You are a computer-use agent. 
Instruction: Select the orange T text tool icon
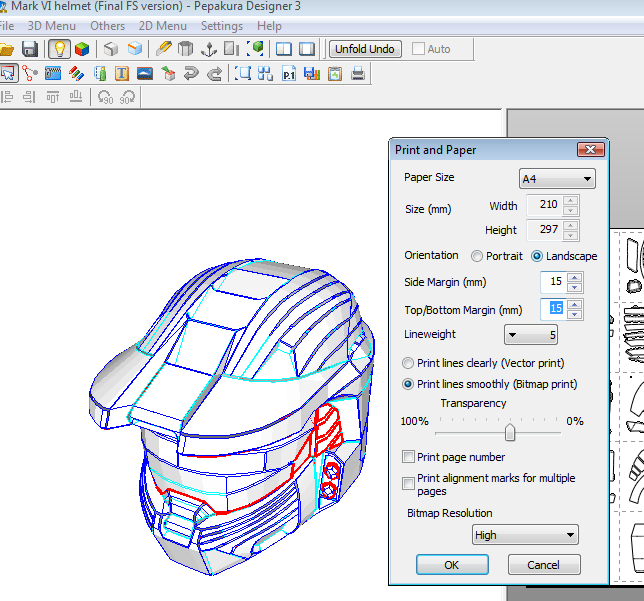click(122, 74)
